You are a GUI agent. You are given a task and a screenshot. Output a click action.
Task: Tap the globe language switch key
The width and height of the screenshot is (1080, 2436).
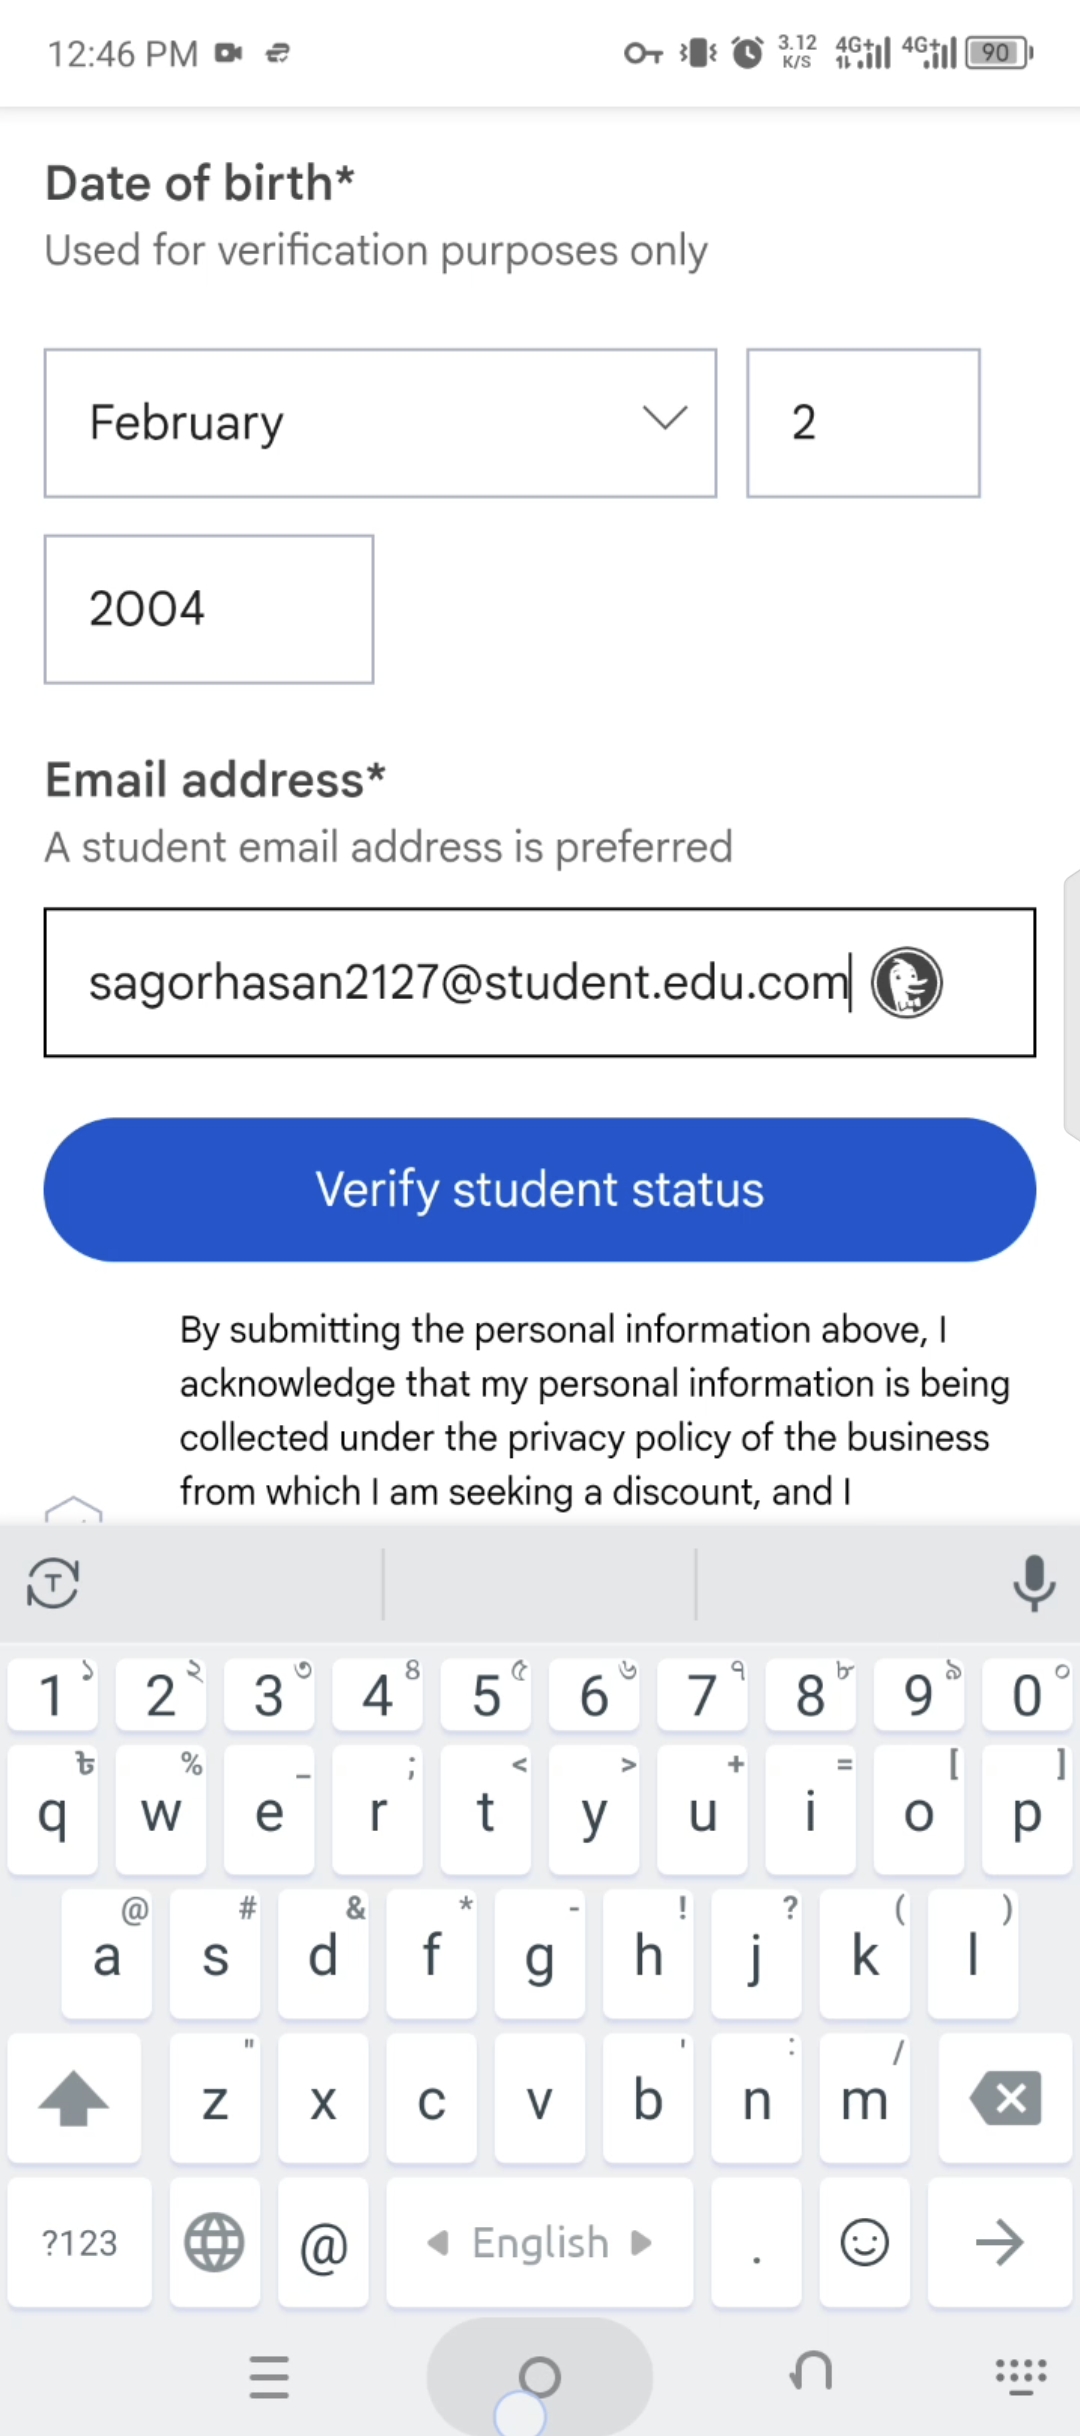pos(215,2242)
